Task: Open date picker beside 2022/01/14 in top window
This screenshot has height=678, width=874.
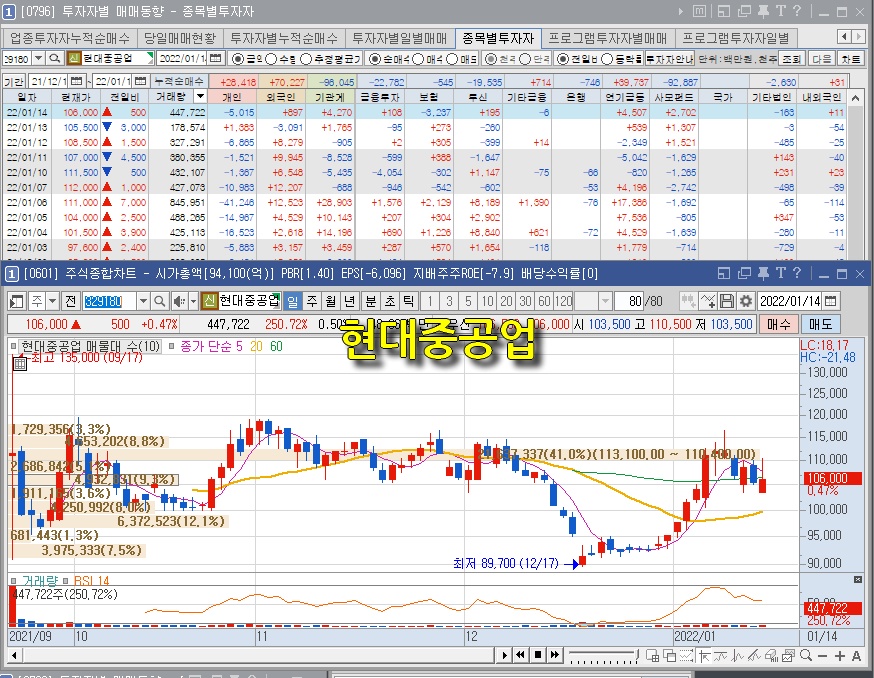Action: [x=216, y=58]
